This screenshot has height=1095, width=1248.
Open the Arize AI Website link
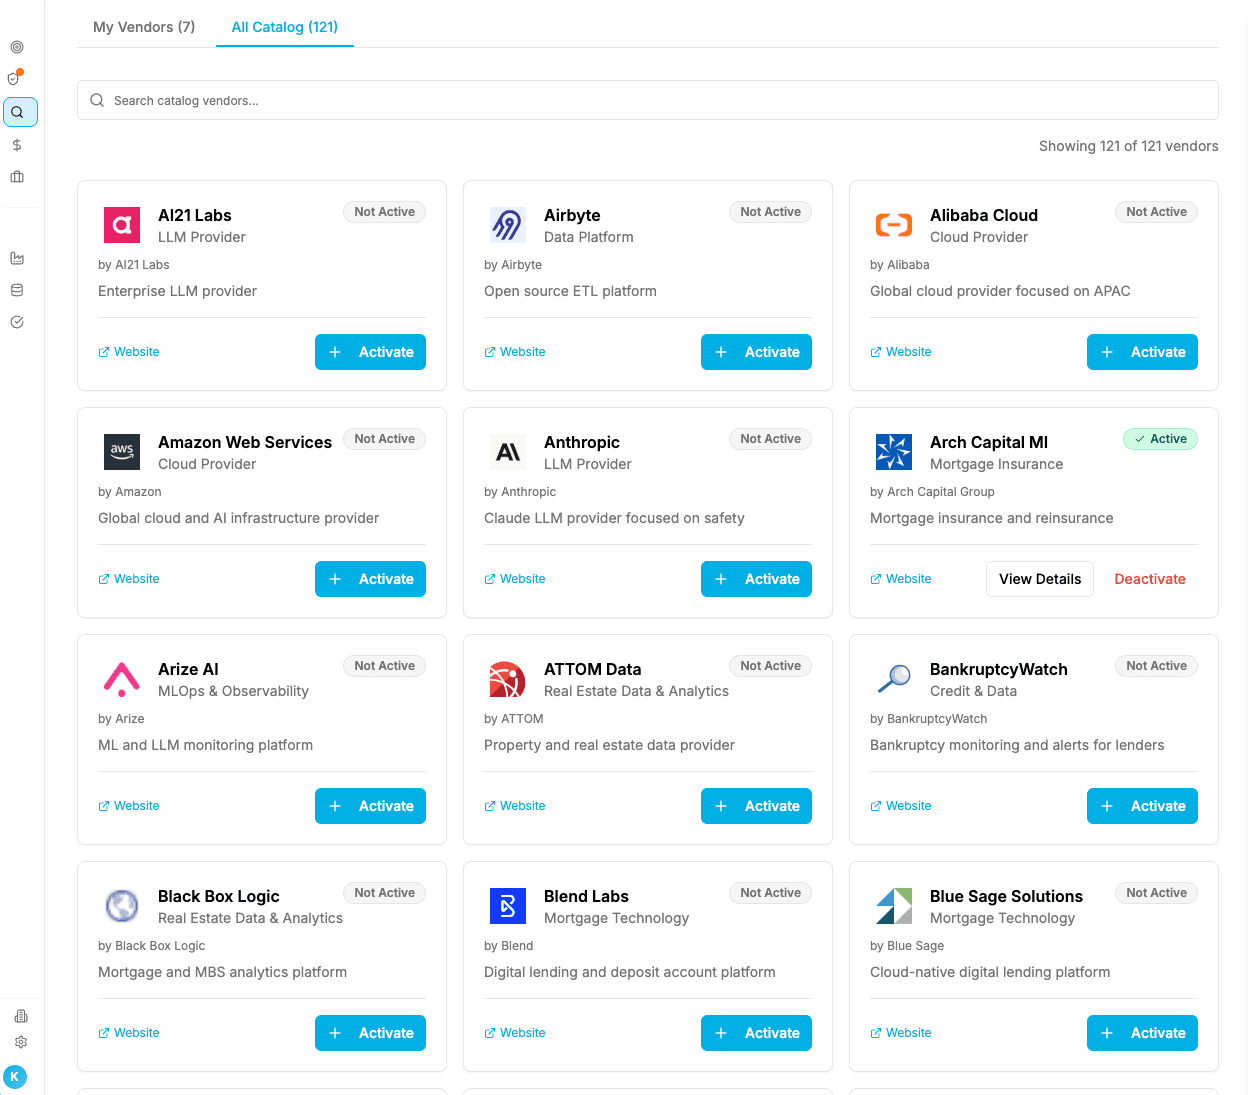click(129, 806)
